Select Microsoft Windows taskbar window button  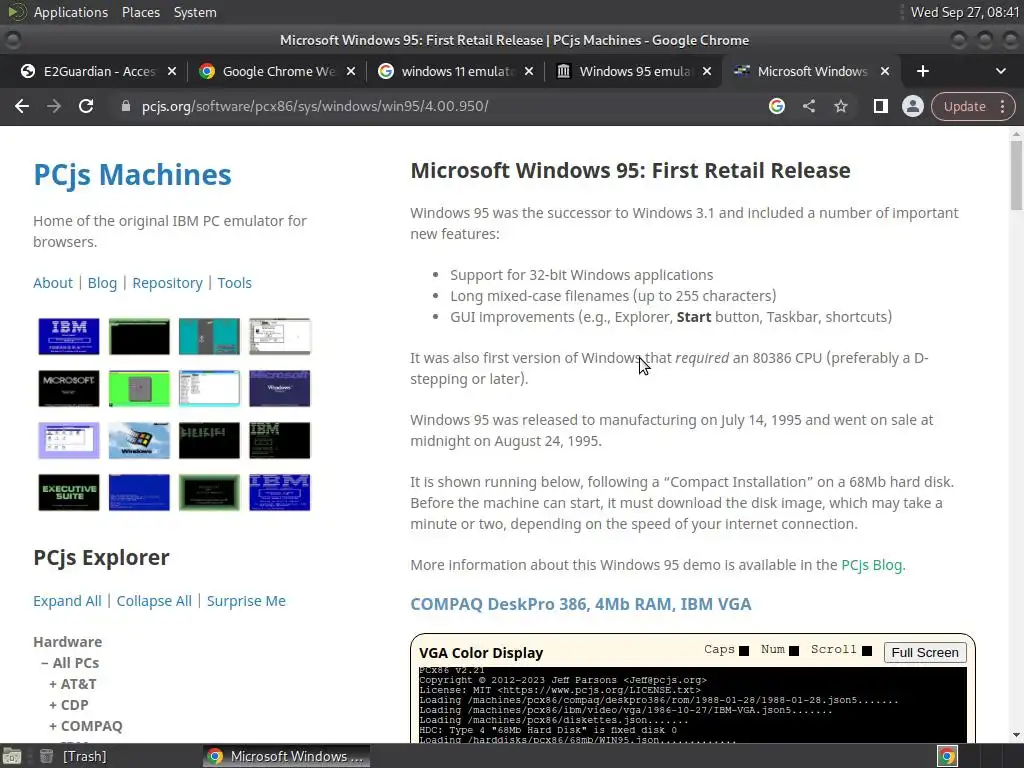click(286, 756)
